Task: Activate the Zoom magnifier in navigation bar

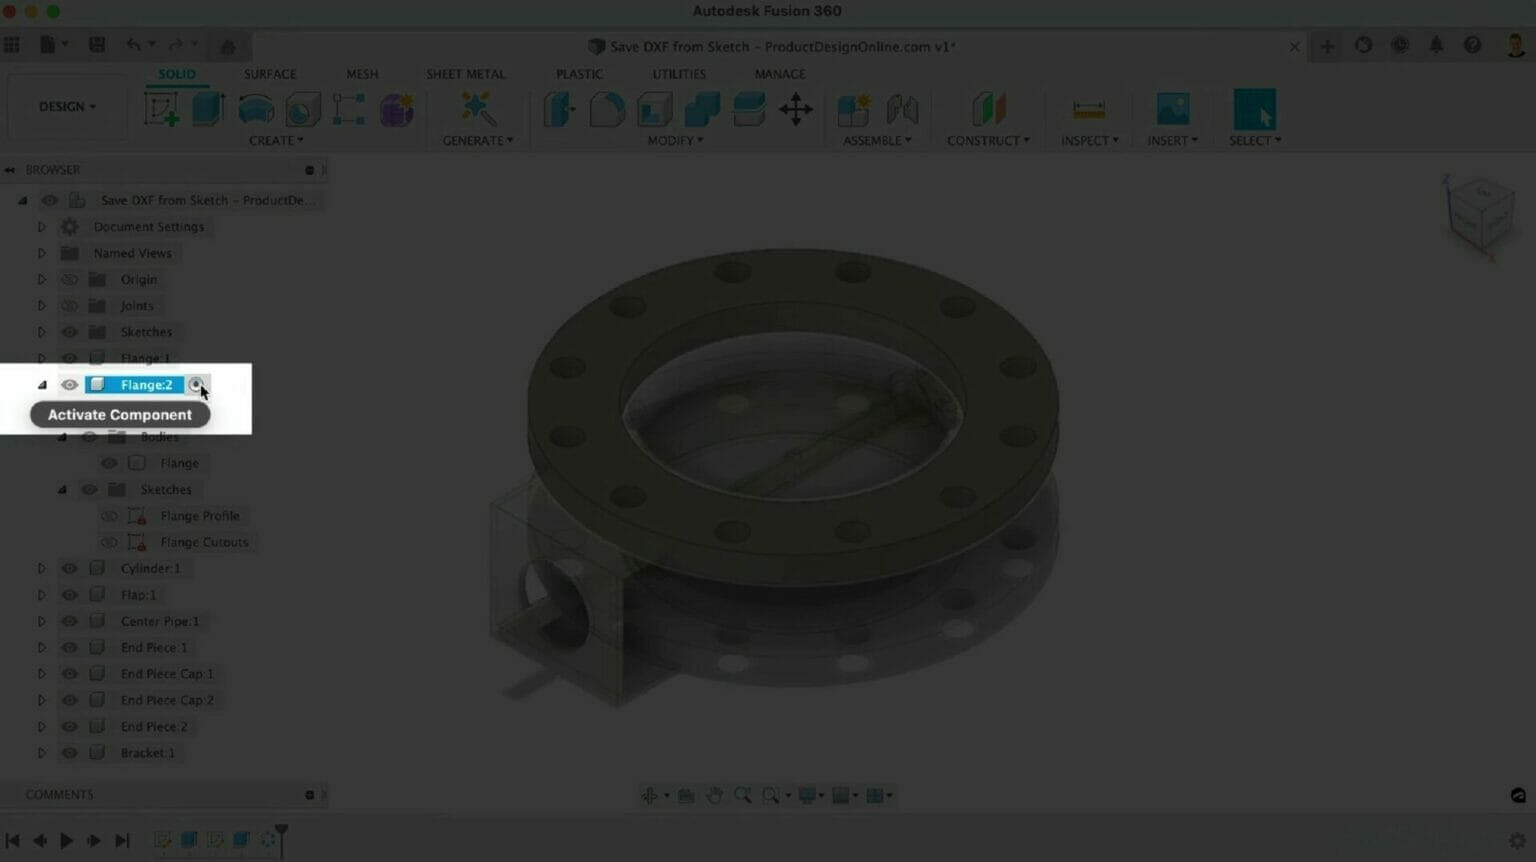Action: [x=743, y=795]
